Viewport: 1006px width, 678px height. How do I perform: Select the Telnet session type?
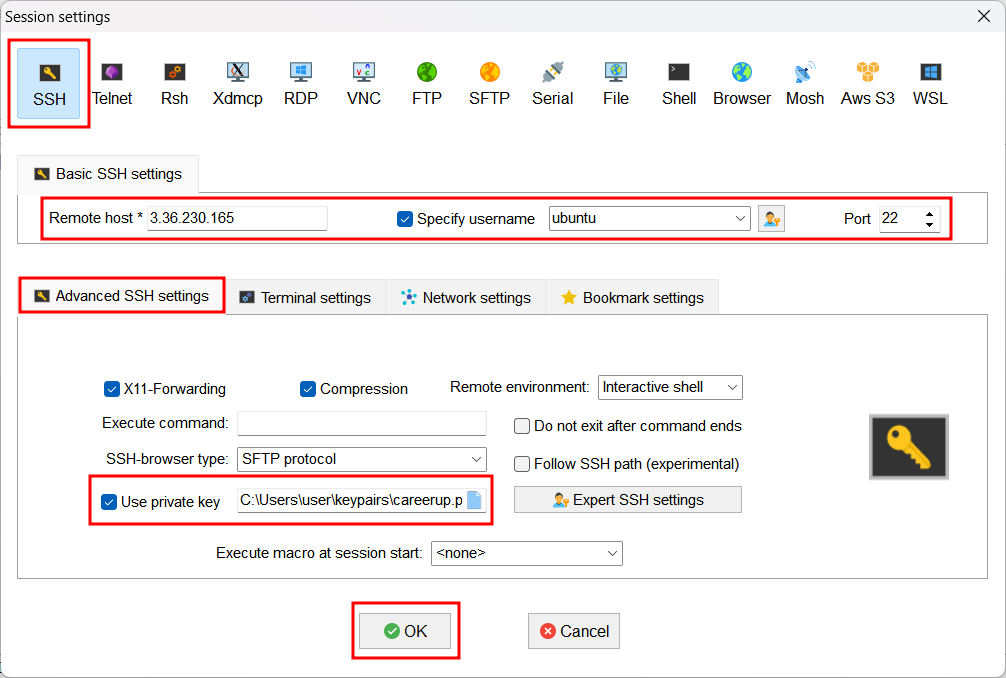[x=112, y=83]
